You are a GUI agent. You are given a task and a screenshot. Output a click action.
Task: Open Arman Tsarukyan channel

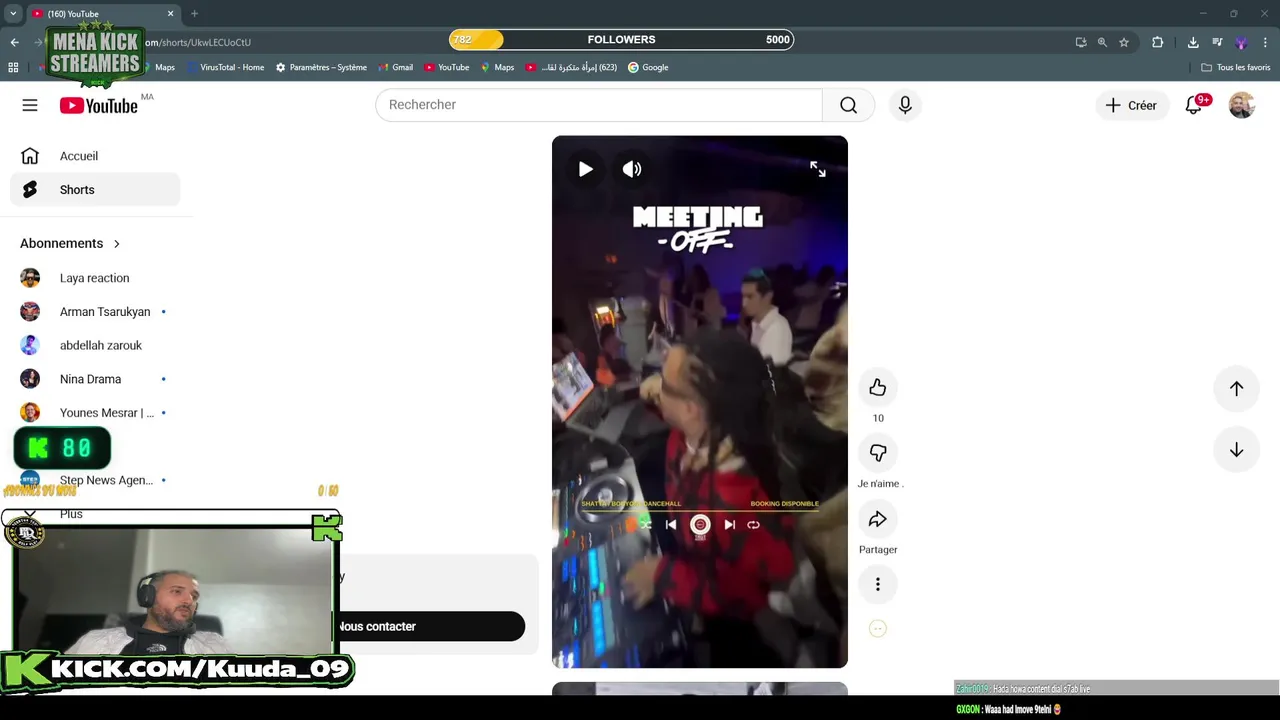click(x=95, y=312)
